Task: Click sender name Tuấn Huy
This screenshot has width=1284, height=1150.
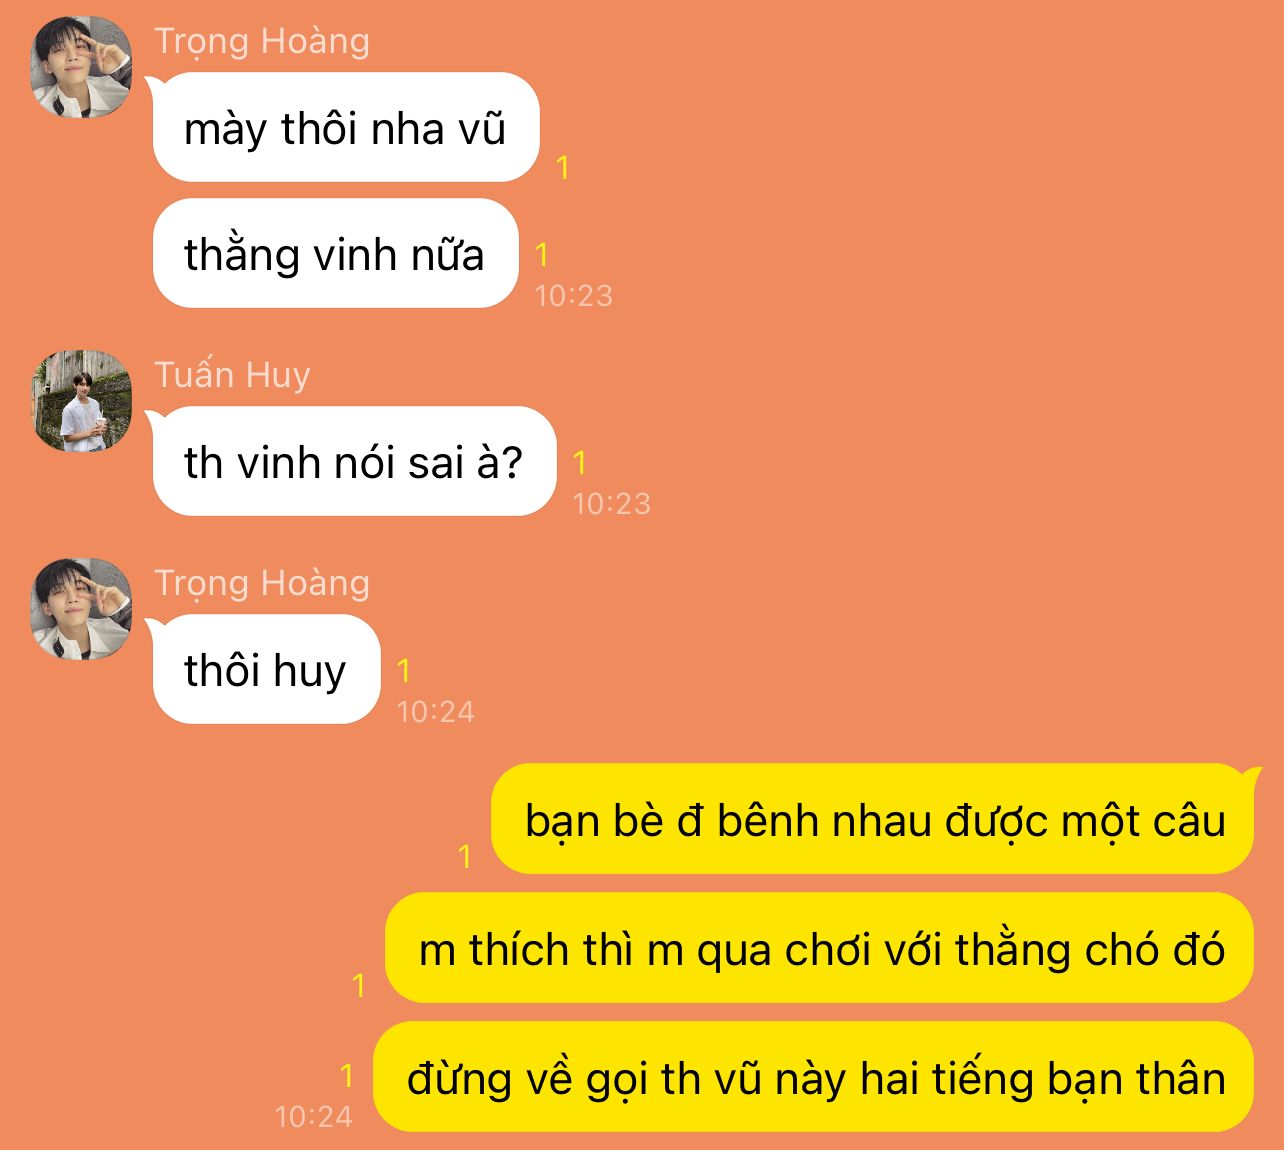Action: coord(232,375)
